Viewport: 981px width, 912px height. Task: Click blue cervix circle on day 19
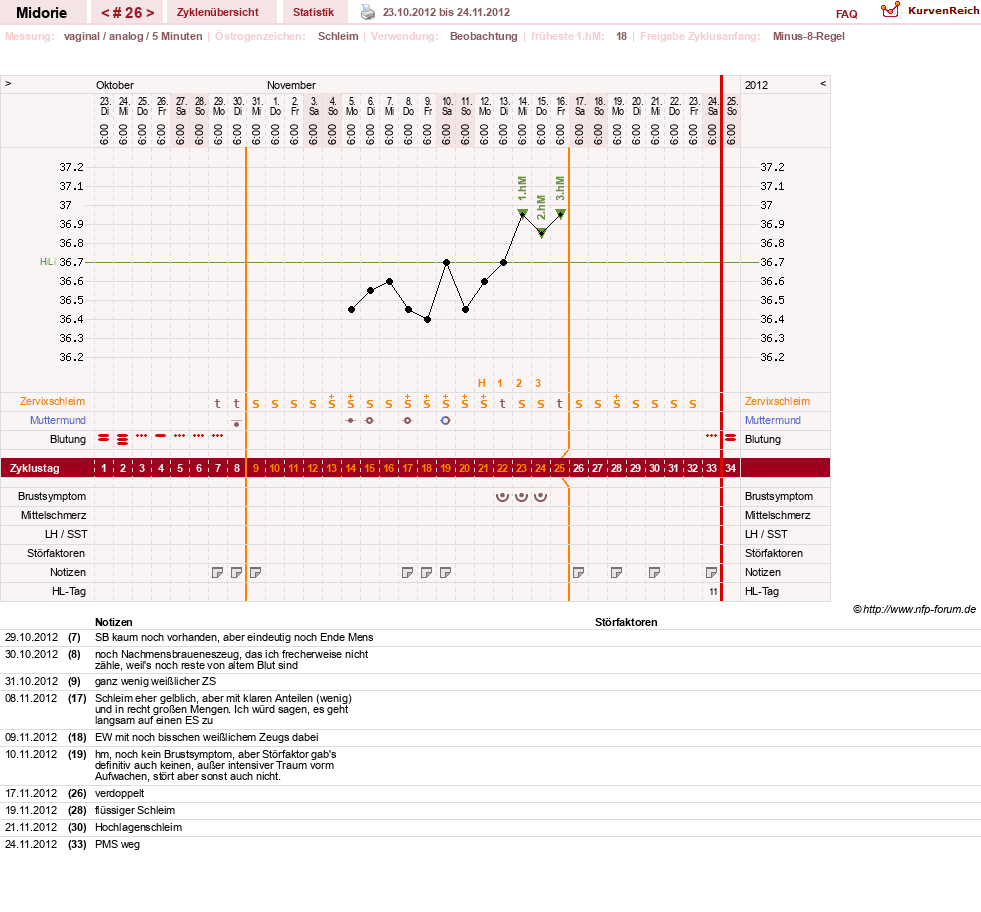(x=445, y=421)
